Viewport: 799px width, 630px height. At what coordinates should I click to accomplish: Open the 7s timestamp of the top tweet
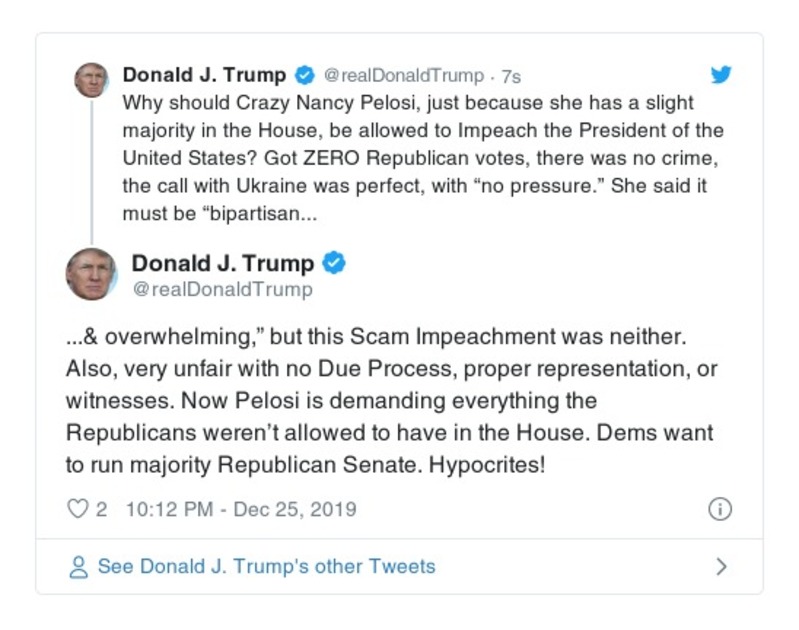click(x=511, y=76)
